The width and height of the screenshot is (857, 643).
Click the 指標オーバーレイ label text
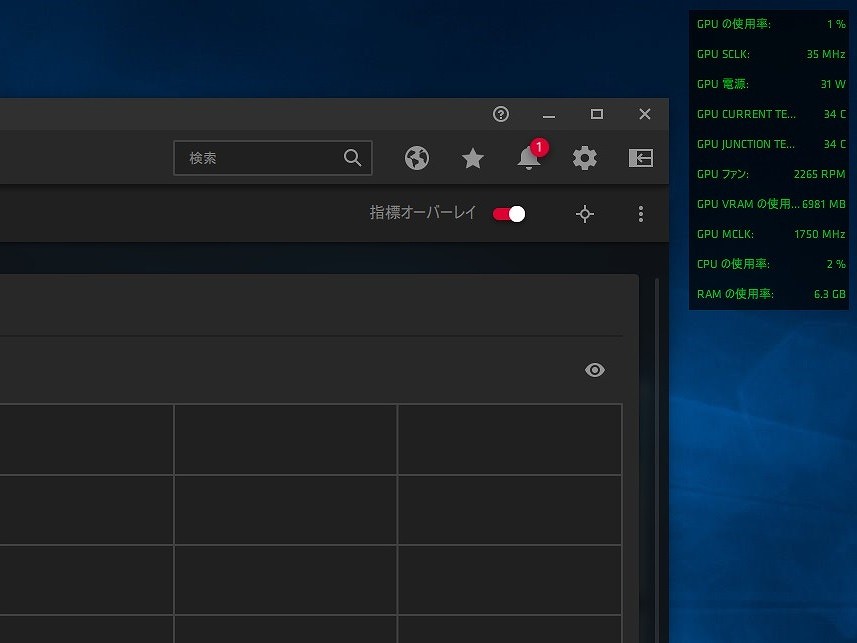pos(423,214)
